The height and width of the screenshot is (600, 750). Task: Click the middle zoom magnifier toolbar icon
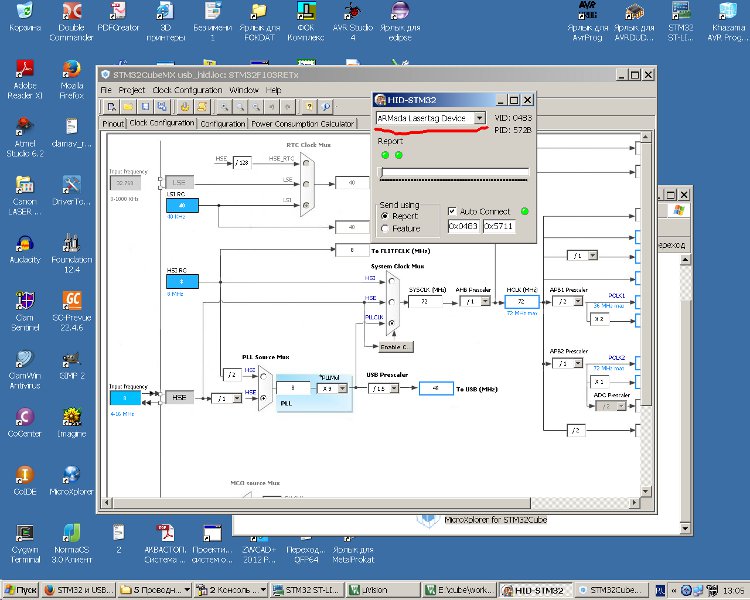[x=240, y=106]
